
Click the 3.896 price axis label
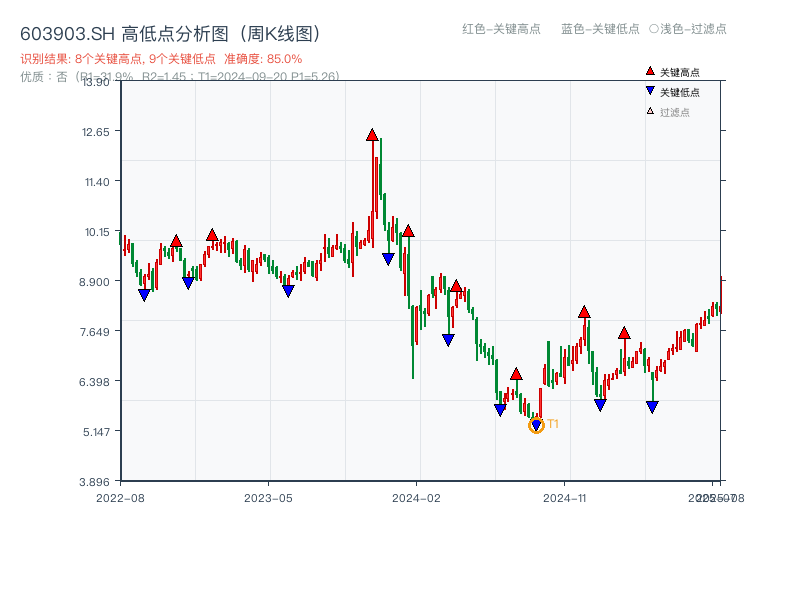pyautogui.click(x=94, y=482)
